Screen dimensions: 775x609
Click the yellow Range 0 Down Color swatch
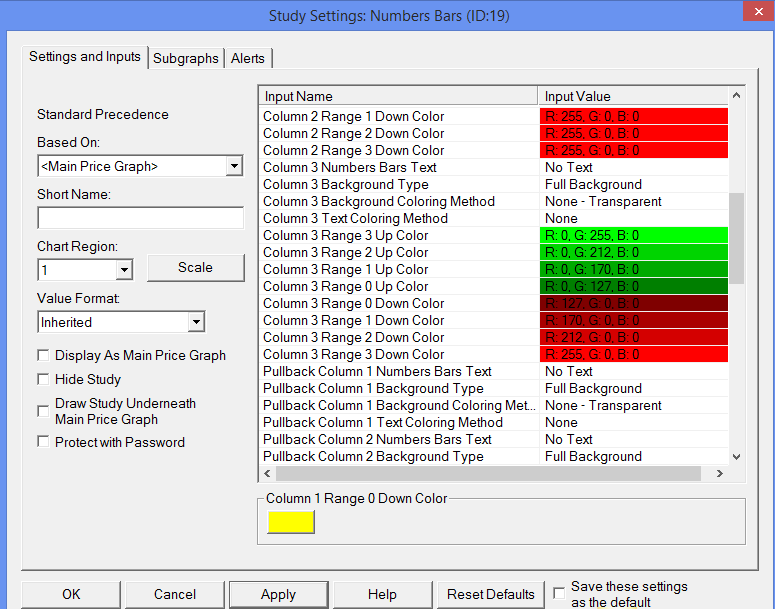(x=291, y=522)
